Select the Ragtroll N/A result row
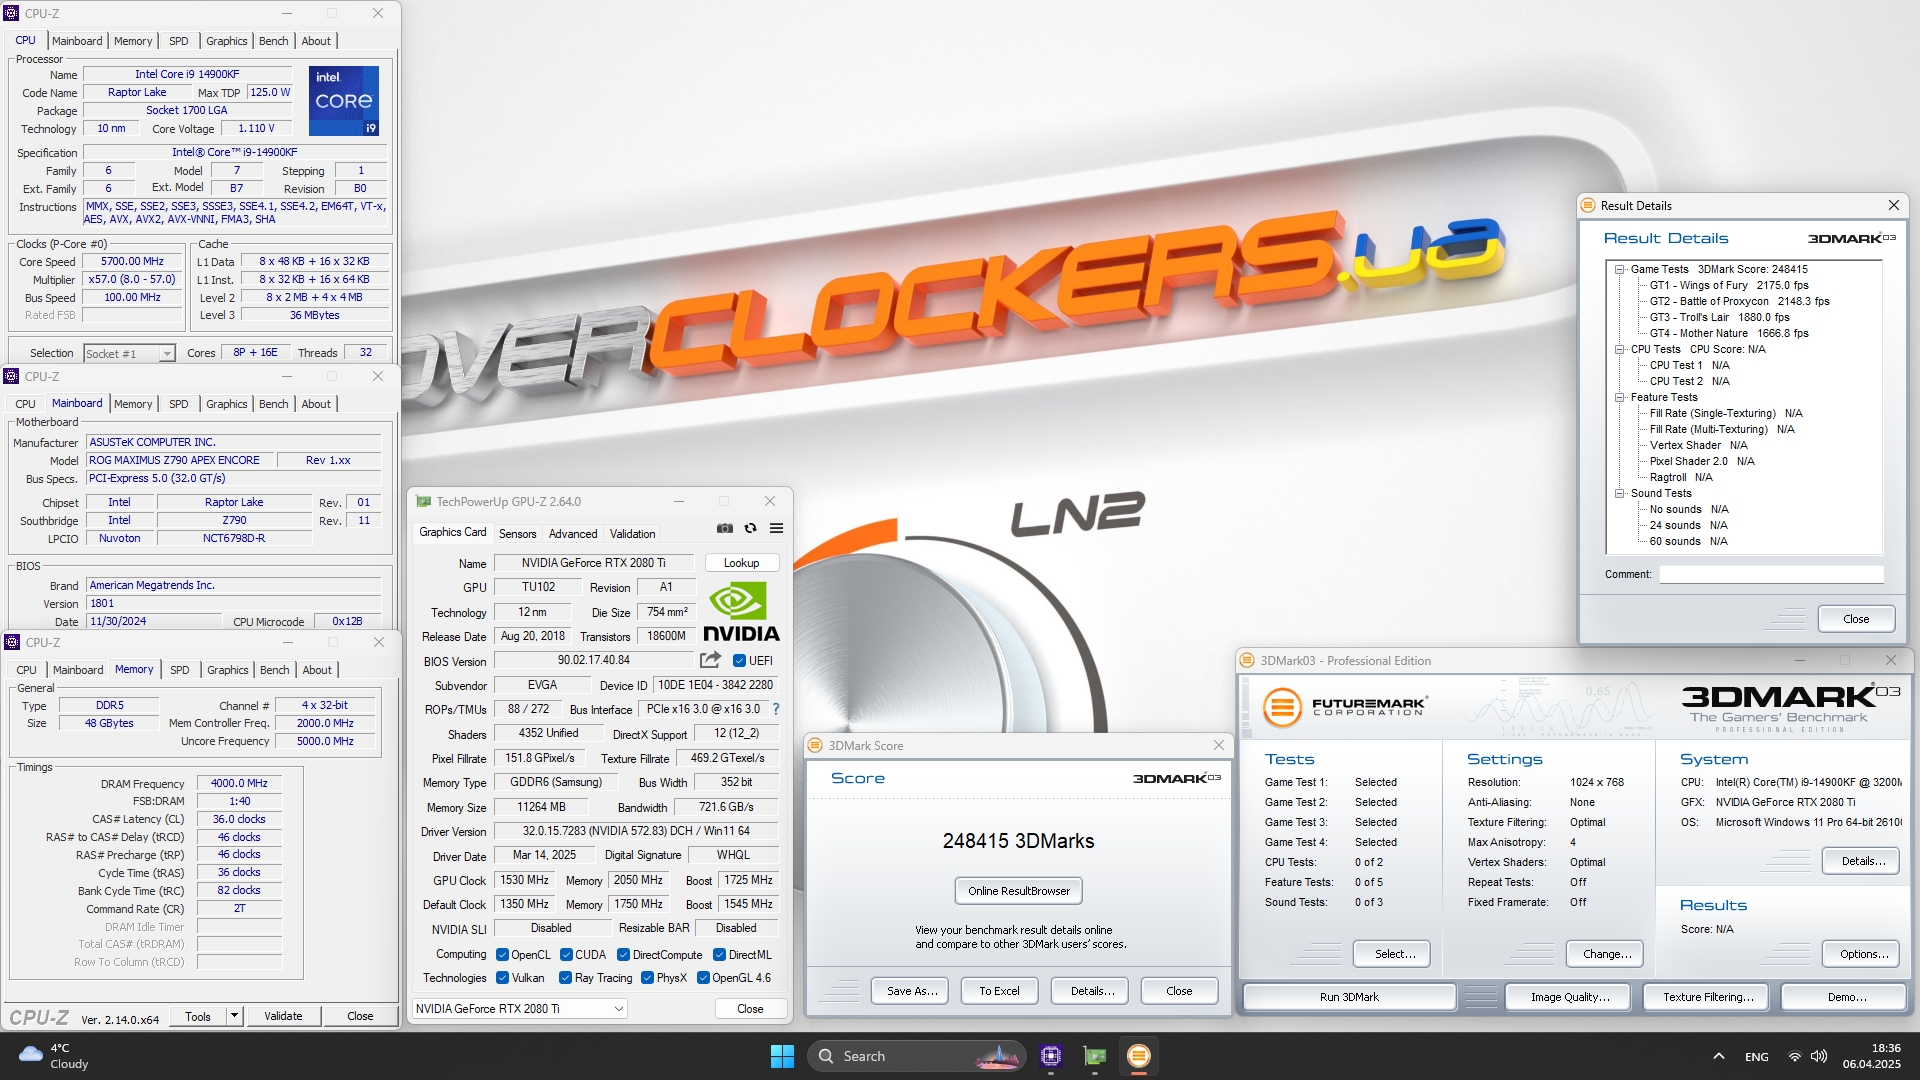Image resolution: width=1920 pixels, height=1080 pixels. click(x=1680, y=477)
